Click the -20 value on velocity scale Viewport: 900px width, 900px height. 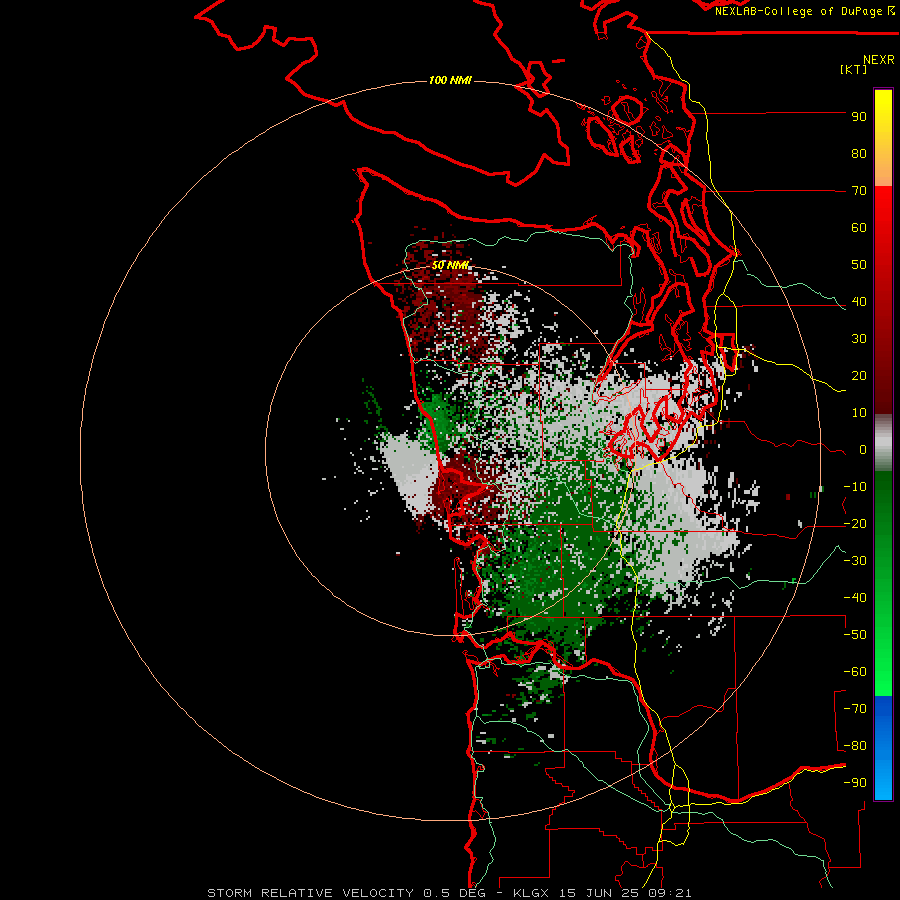(x=855, y=524)
